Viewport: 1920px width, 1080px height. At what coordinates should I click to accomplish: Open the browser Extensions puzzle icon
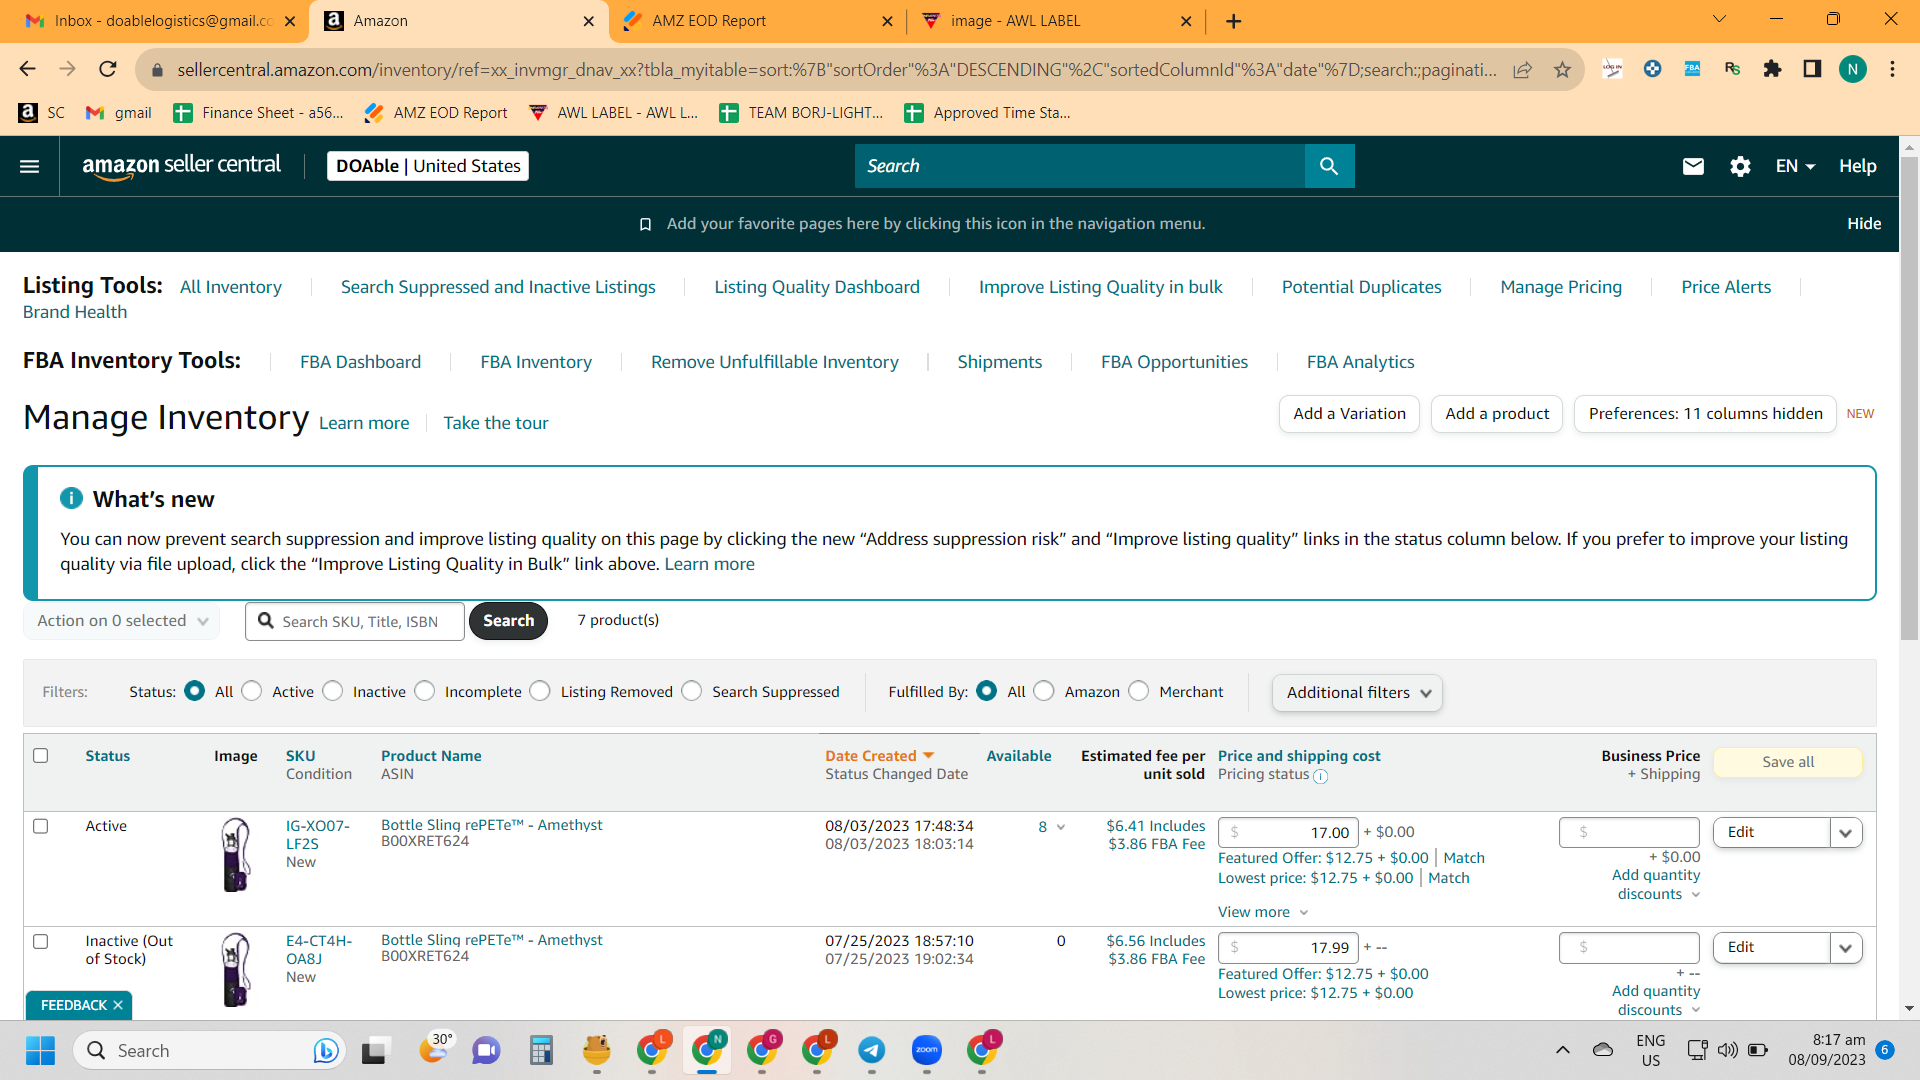[1772, 69]
